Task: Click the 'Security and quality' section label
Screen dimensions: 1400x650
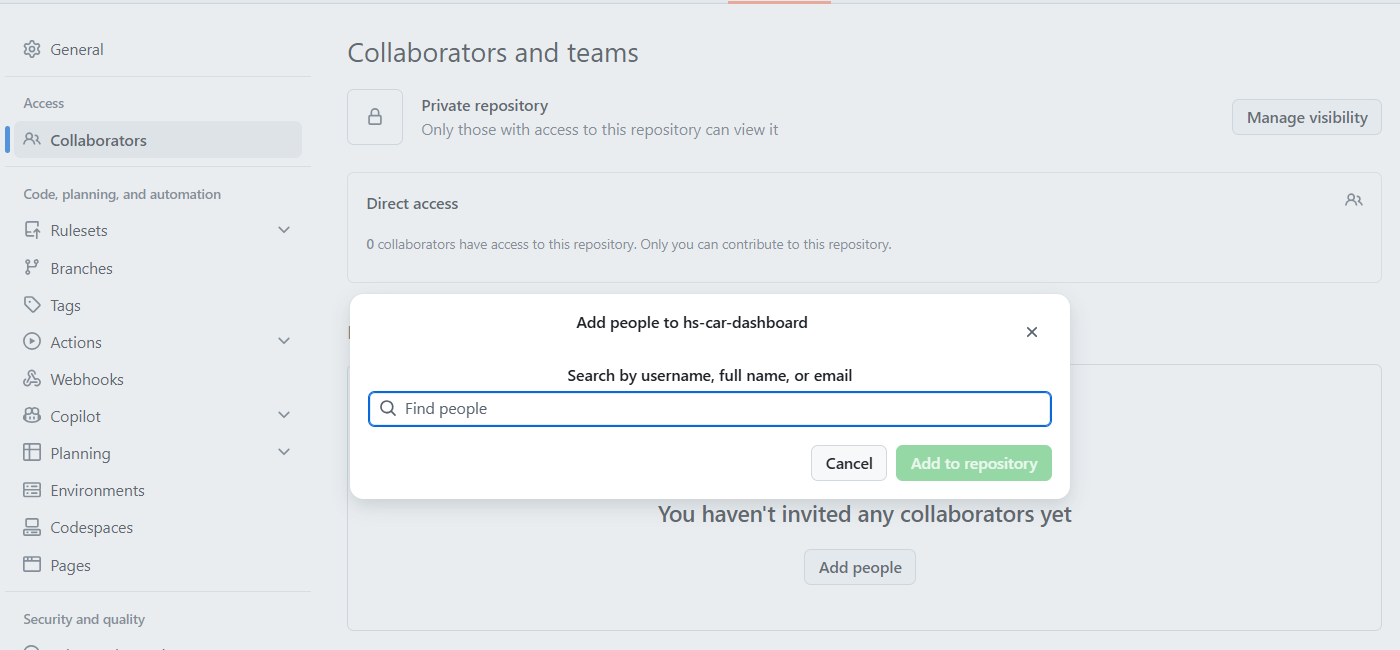Action: [x=84, y=619]
